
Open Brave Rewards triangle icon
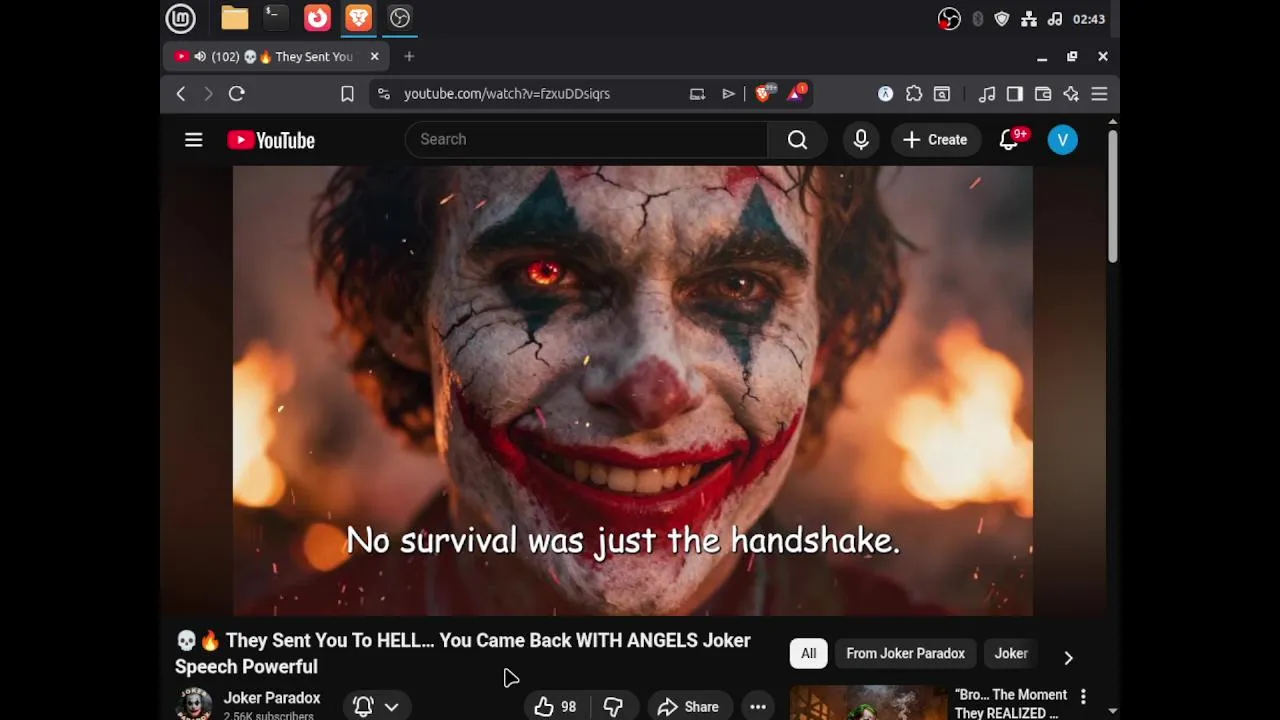[797, 94]
